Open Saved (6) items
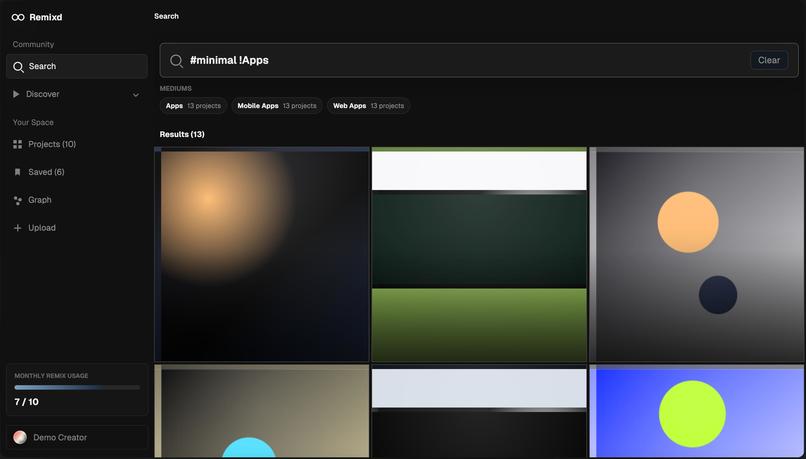The height and width of the screenshot is (459, 806). (77, 172)
